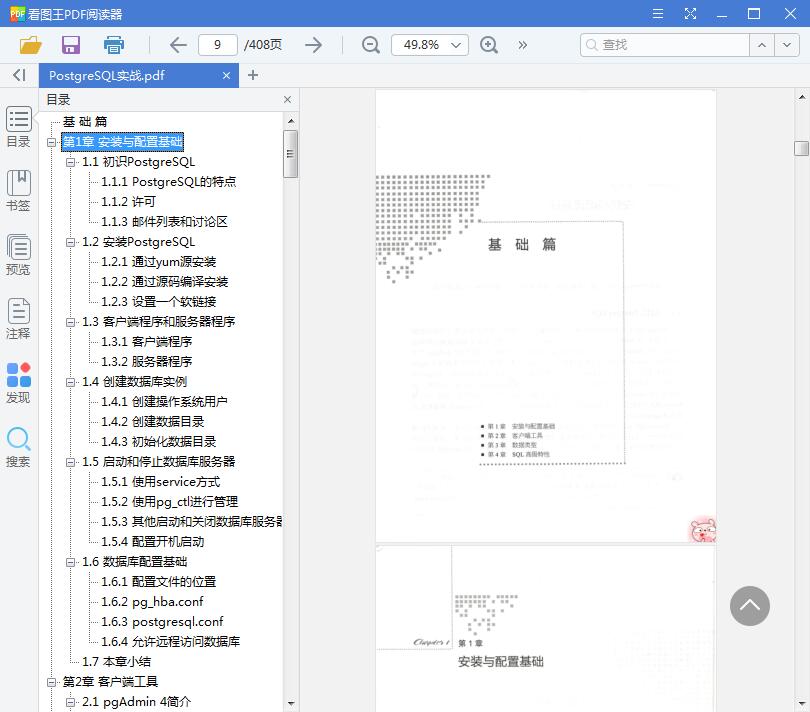Click the back-to-top round arrow button

click(750, 606)
